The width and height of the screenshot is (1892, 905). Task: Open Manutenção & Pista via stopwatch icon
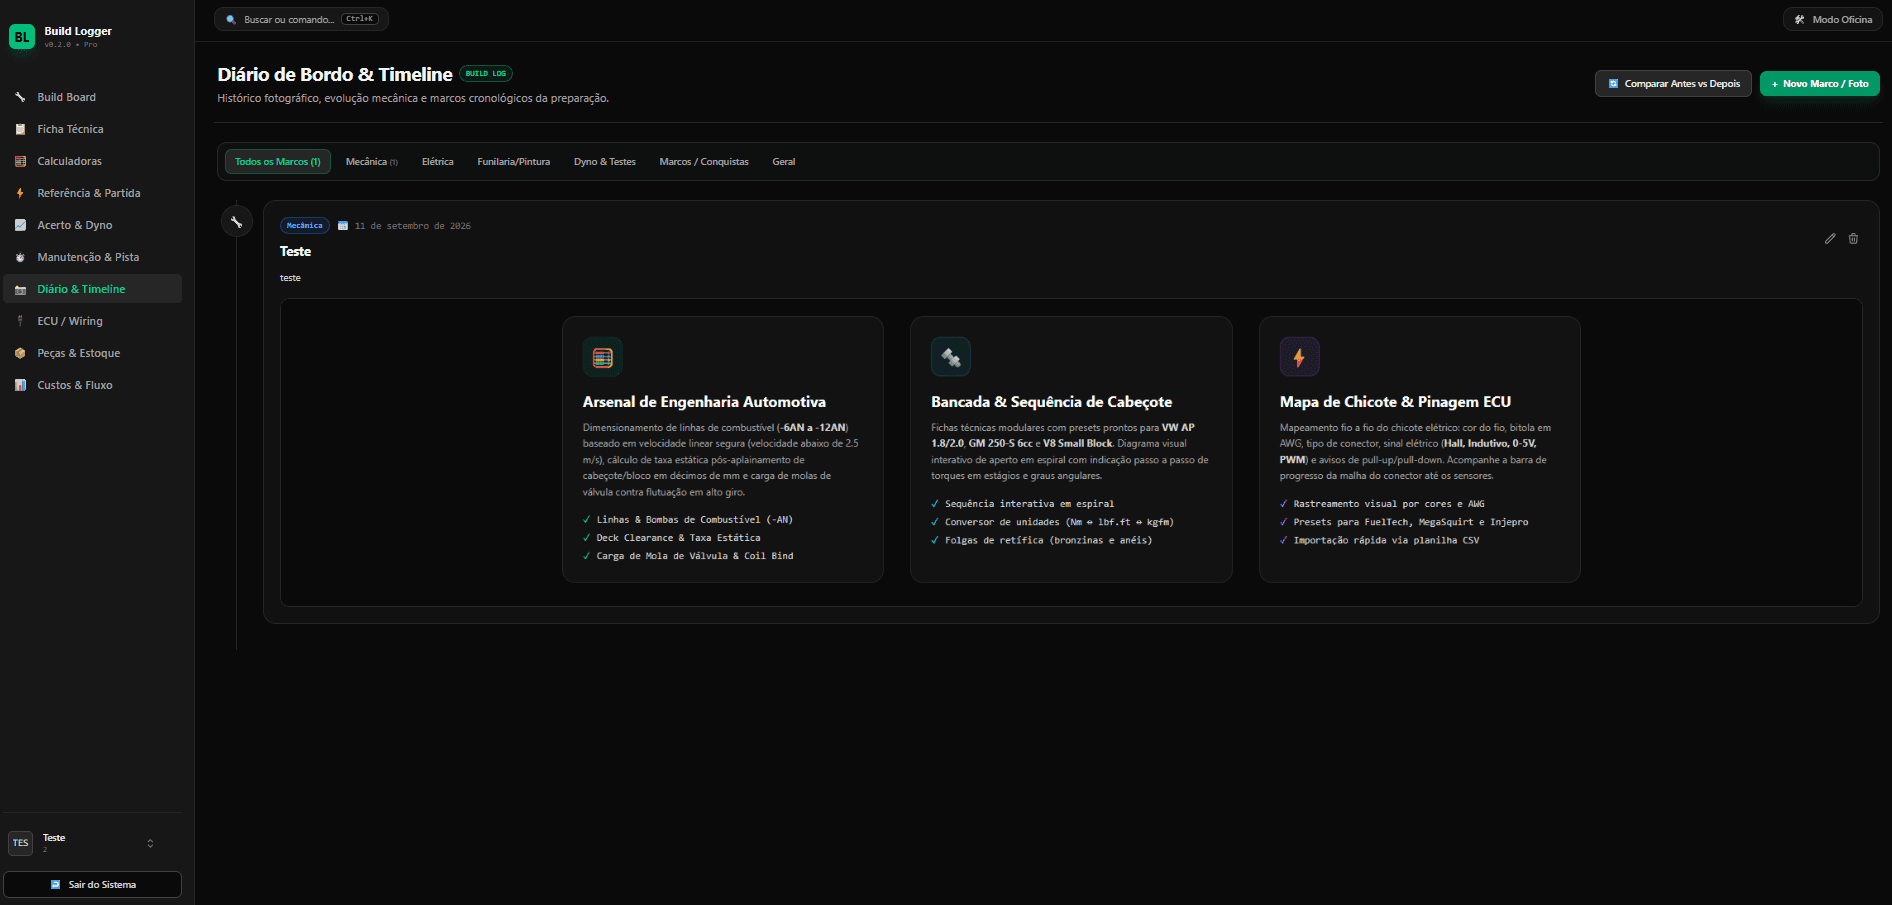[x=20, y=257]
